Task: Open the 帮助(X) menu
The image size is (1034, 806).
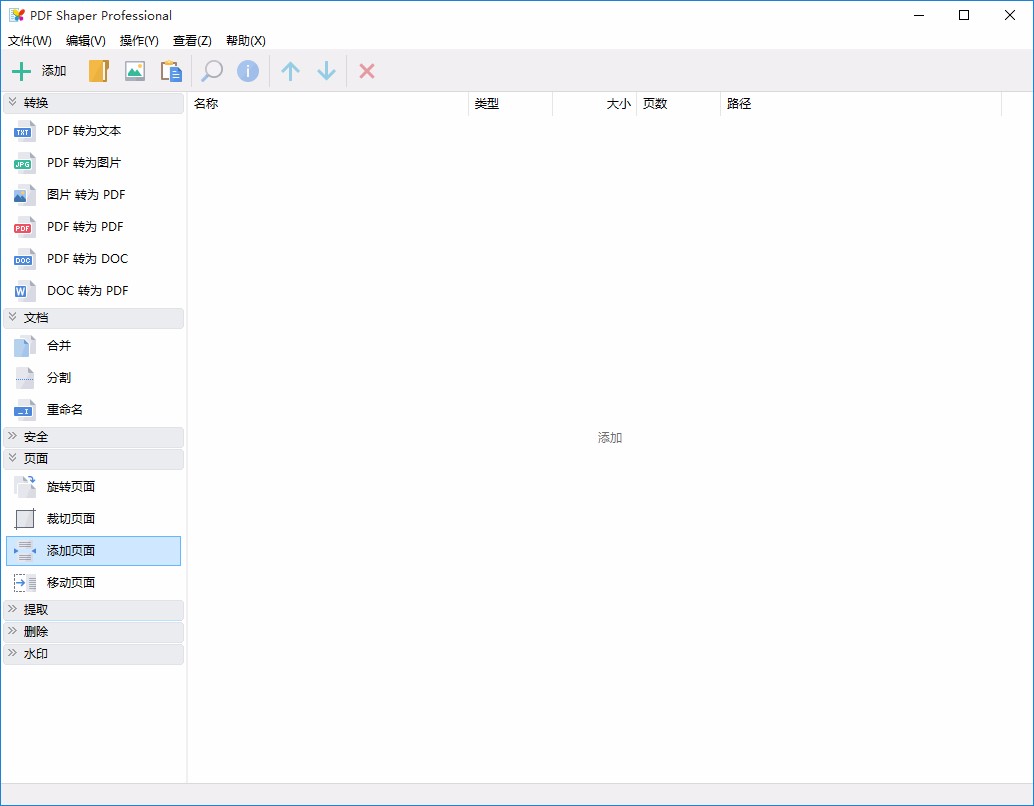Action: 244,41
